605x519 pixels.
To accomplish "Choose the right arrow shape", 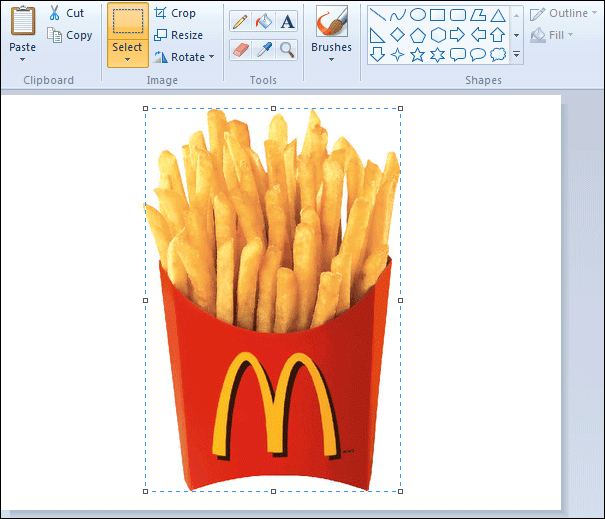I will 457,35.
